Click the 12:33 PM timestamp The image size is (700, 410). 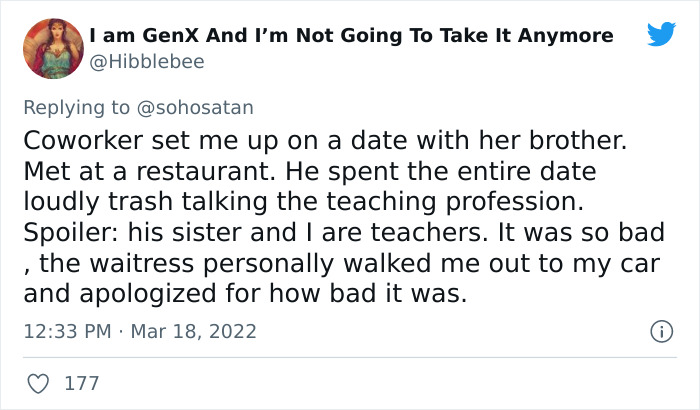point(65,330)
